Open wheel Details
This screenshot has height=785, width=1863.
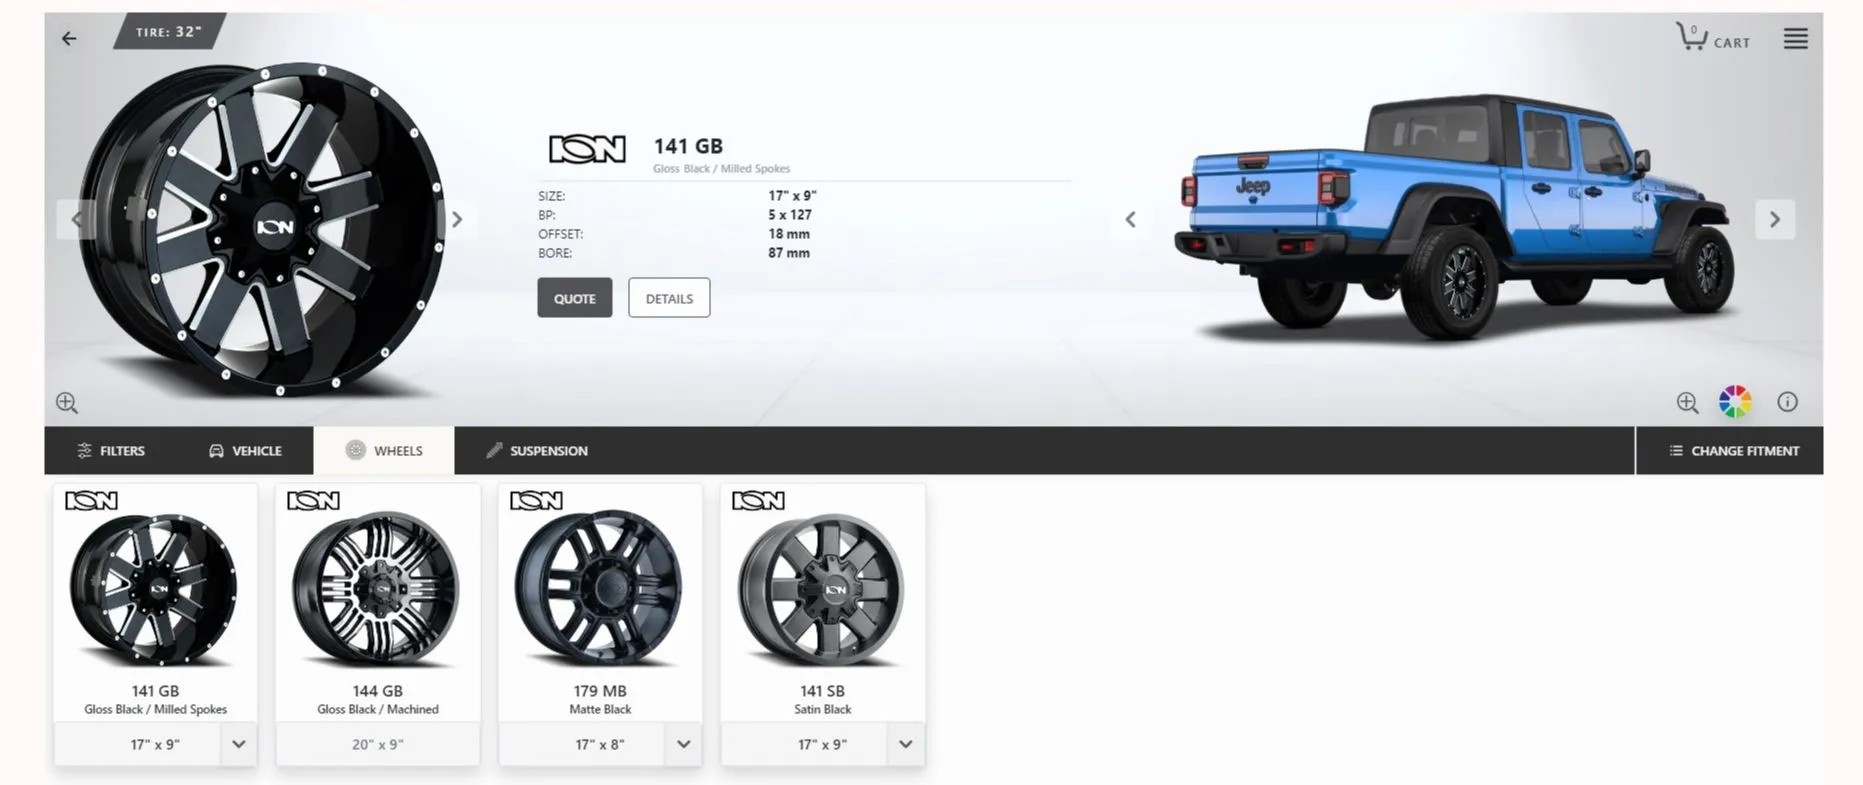point(669,298)
